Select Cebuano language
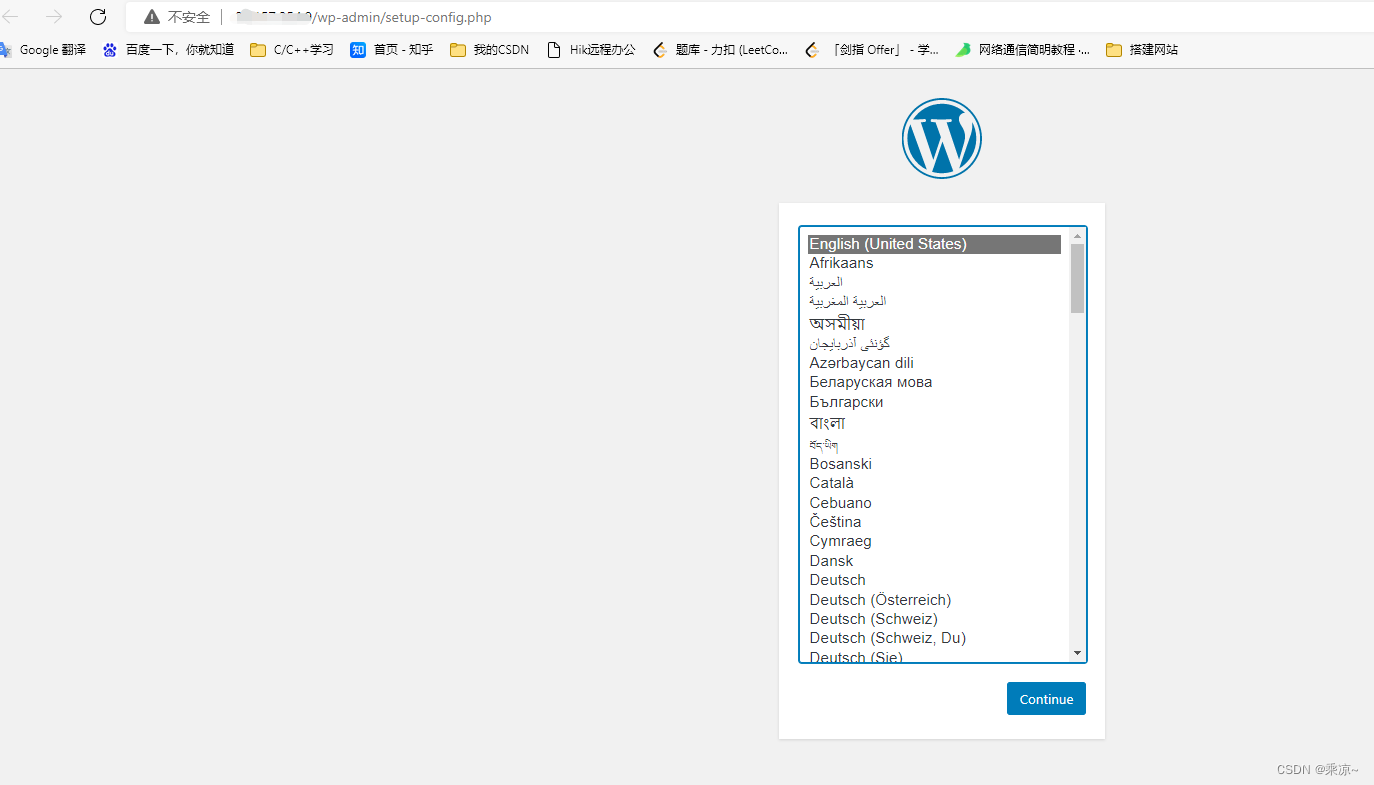The height and width of the screenshot is (785, 1374). pyautogui.click(x=934, y=503)
